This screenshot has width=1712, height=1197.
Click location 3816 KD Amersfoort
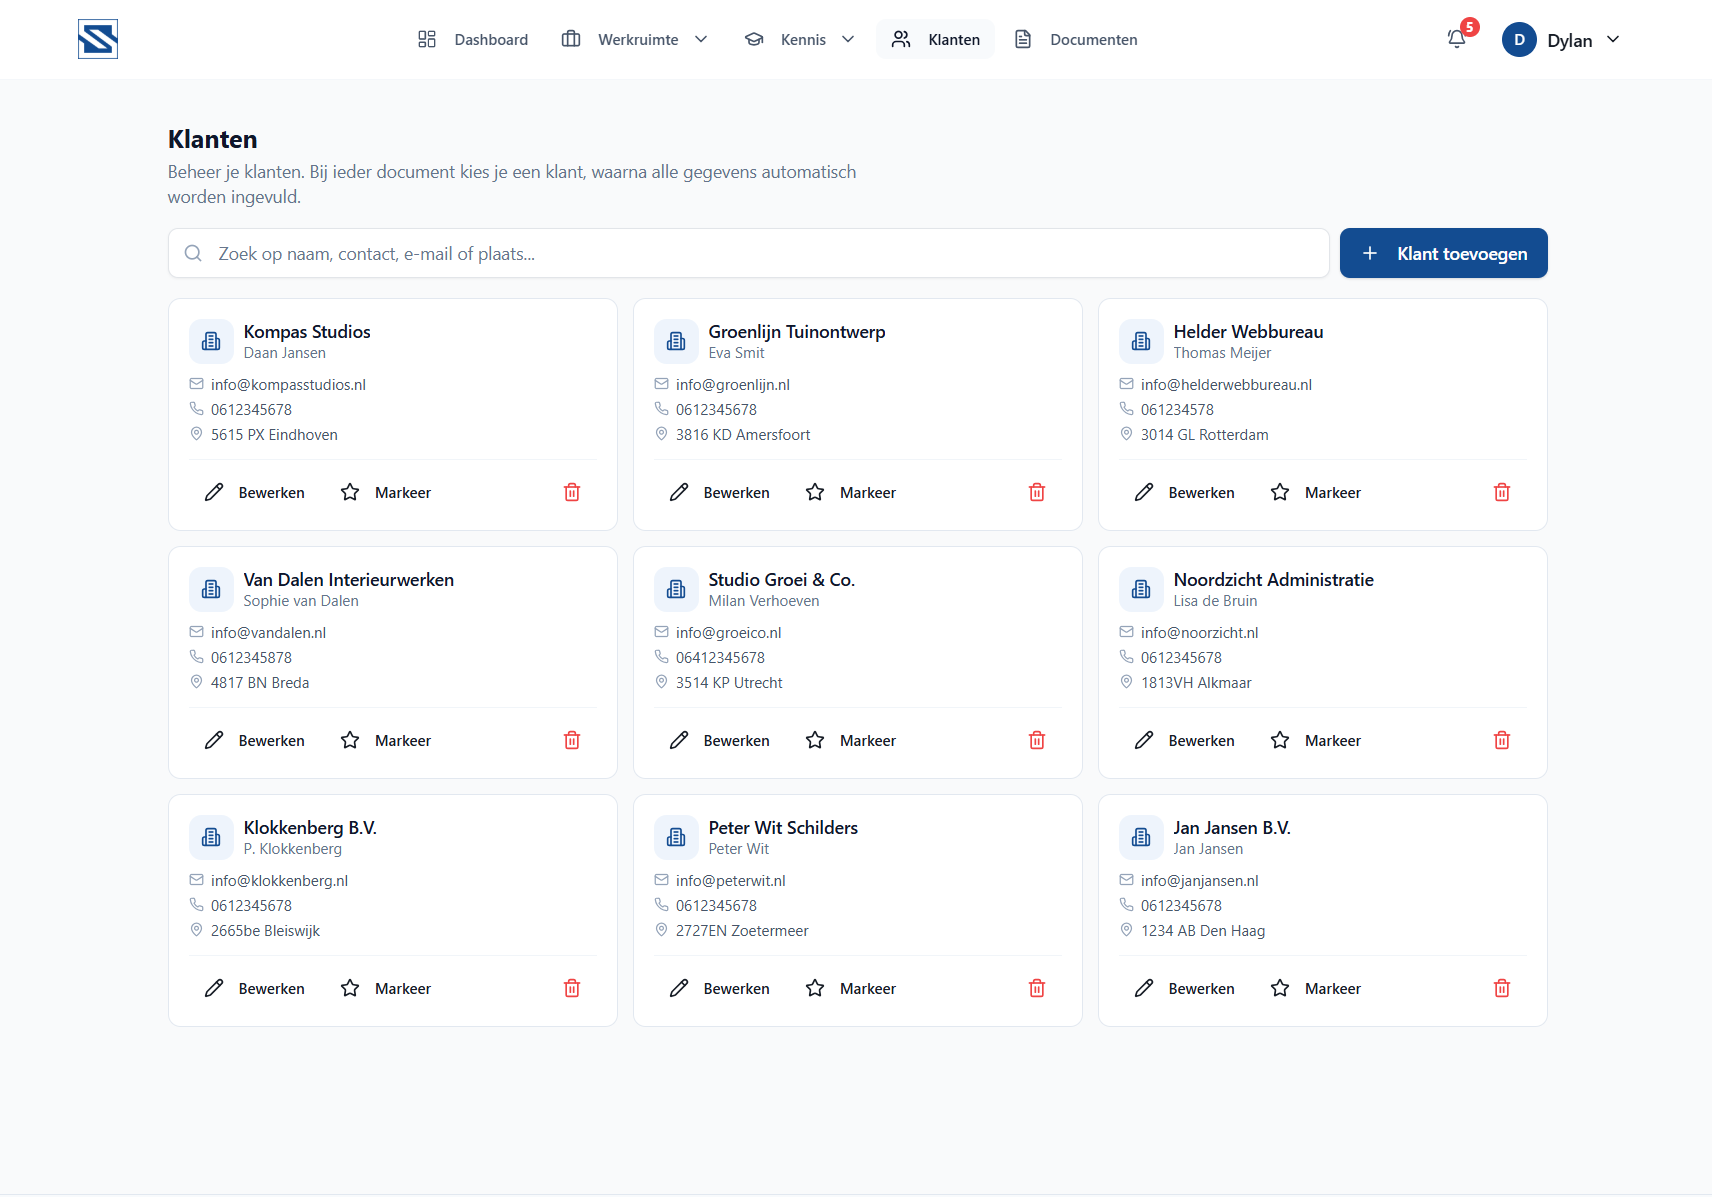point(743,435)
